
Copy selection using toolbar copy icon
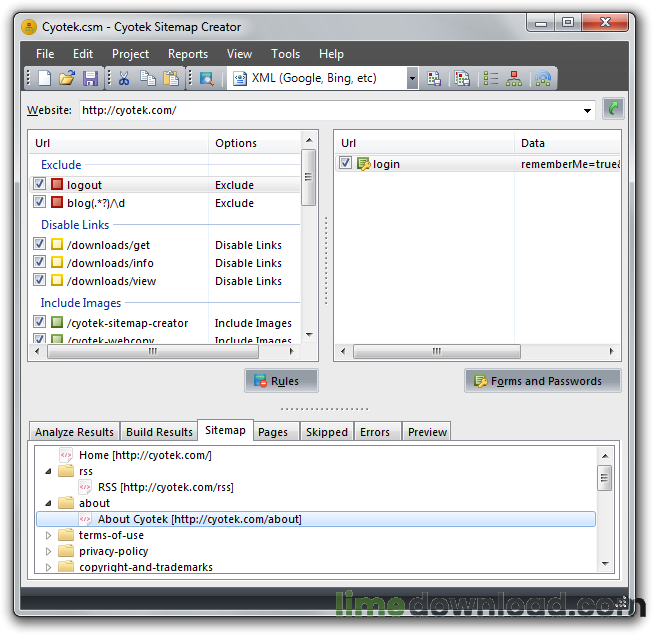tap(147, 78)
